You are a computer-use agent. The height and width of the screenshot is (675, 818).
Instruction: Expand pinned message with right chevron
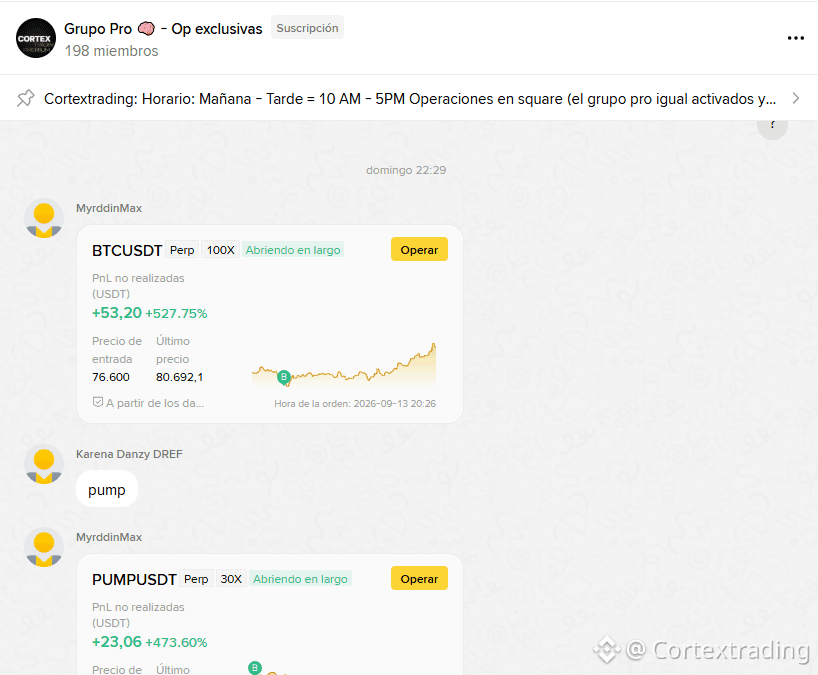(795, 98)
